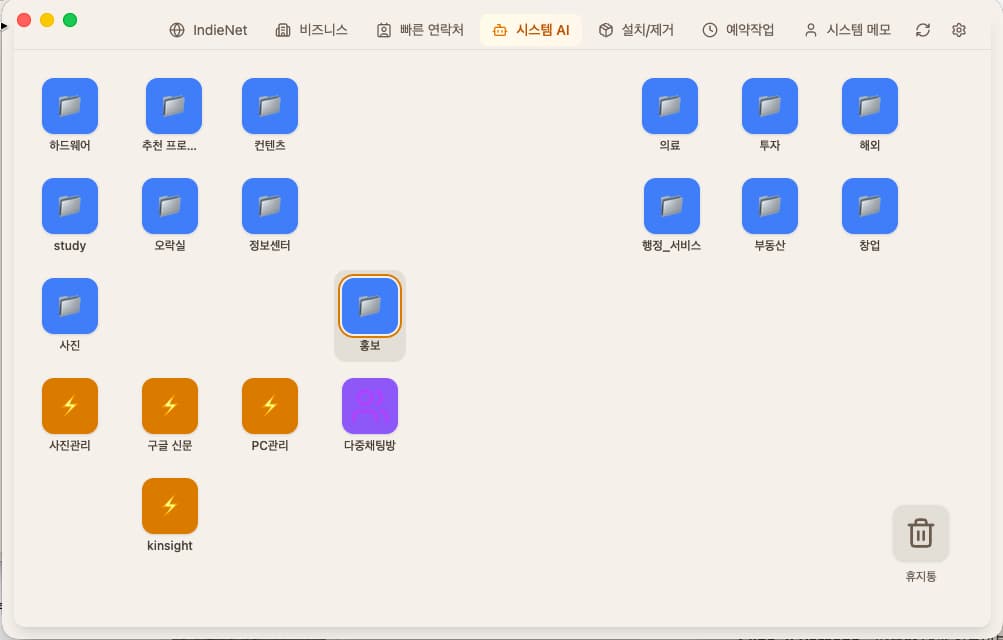Screen dimensions: 1003x640
Task: Open the 시스템 메모 section
Action: (846, 30)
